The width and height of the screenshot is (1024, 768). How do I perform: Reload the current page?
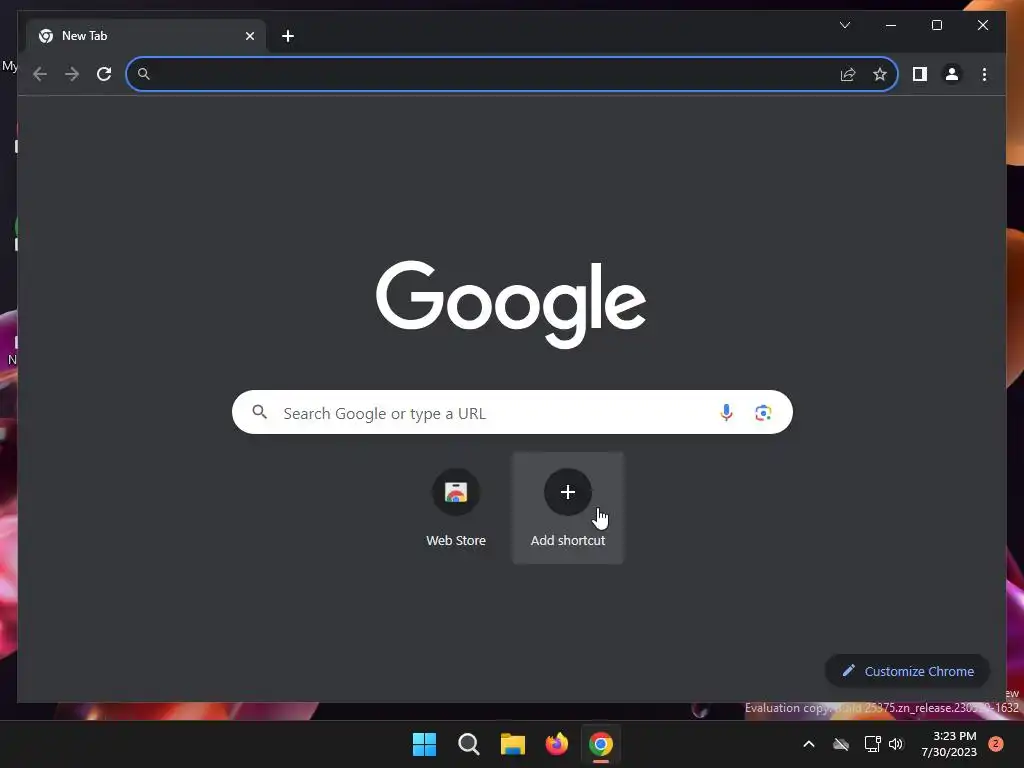(x=104, y=74)
